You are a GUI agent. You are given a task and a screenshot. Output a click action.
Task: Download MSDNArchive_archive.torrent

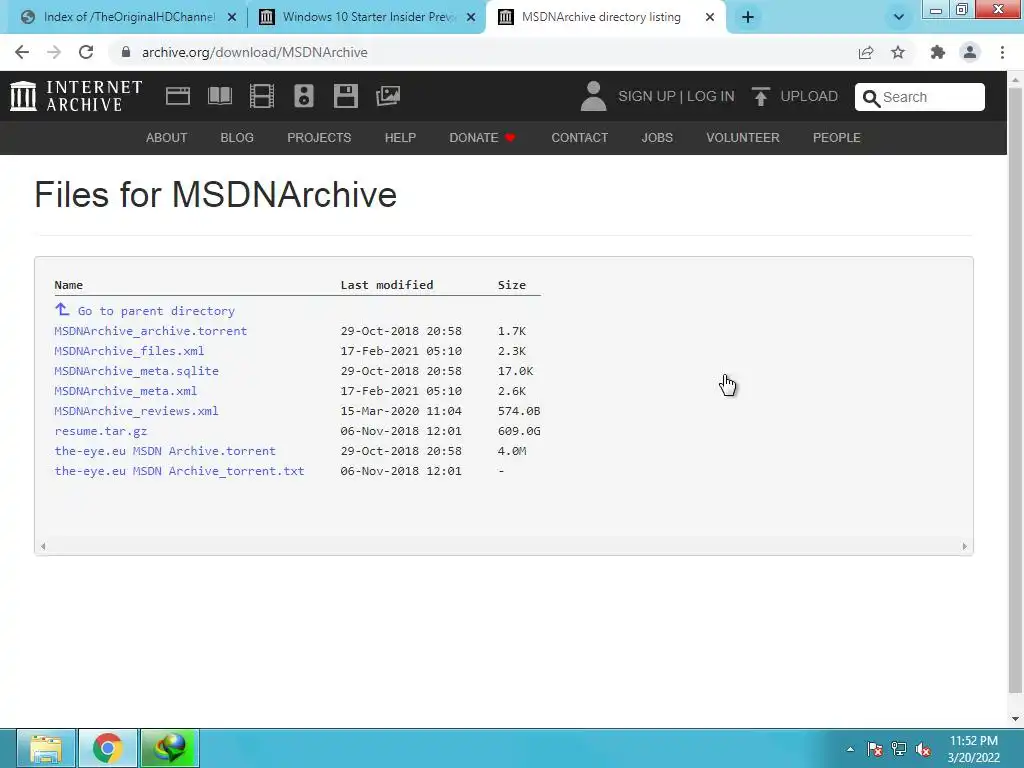(151, 331)
